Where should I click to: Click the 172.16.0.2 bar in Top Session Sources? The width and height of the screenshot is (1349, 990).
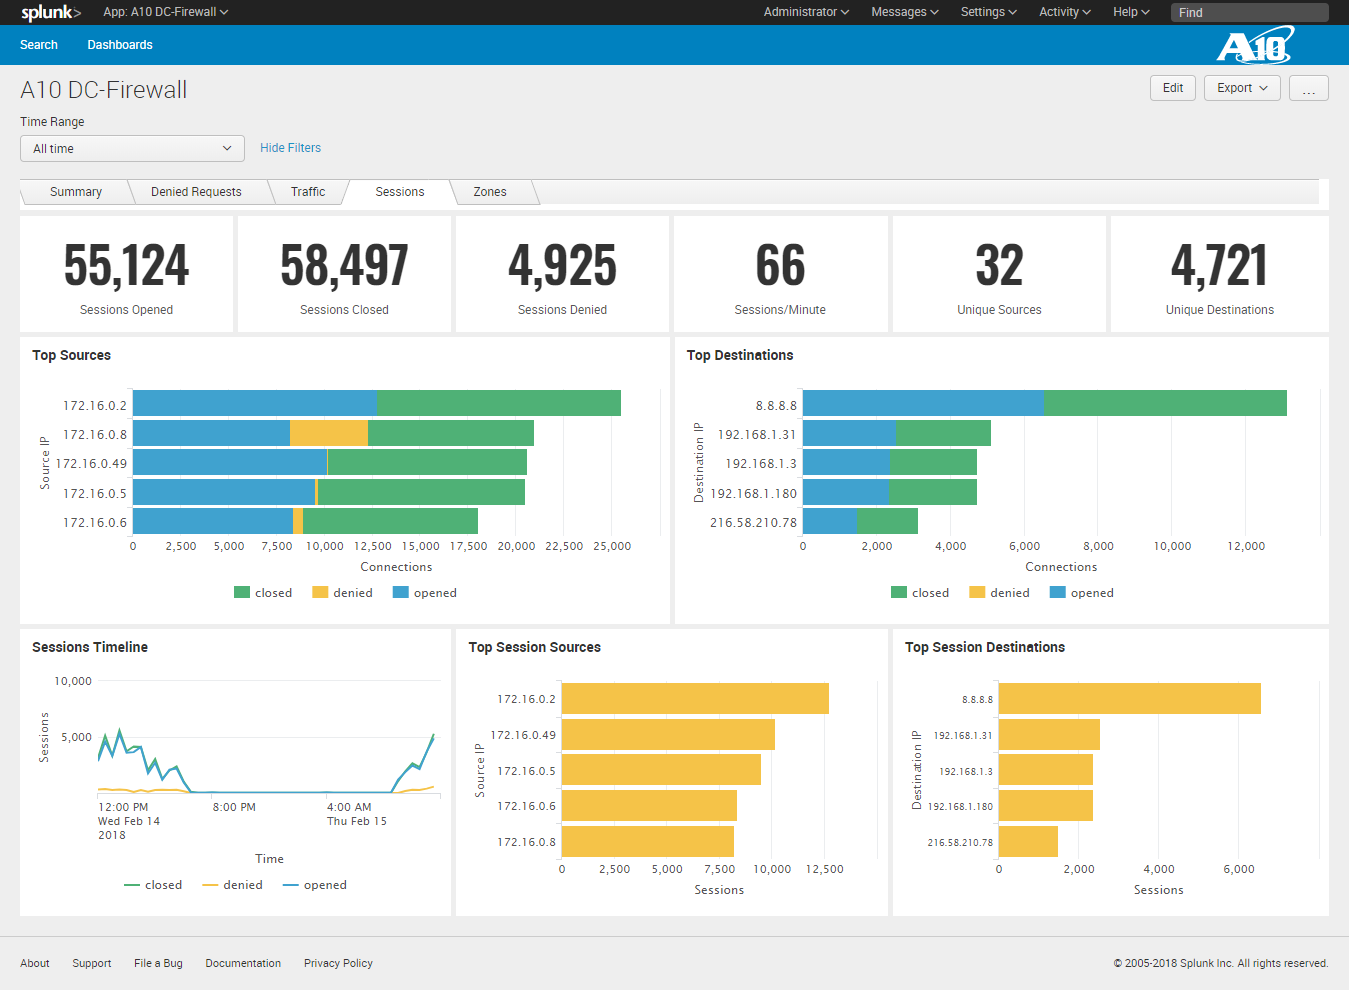pyautogui.click(x=695, y=698)
